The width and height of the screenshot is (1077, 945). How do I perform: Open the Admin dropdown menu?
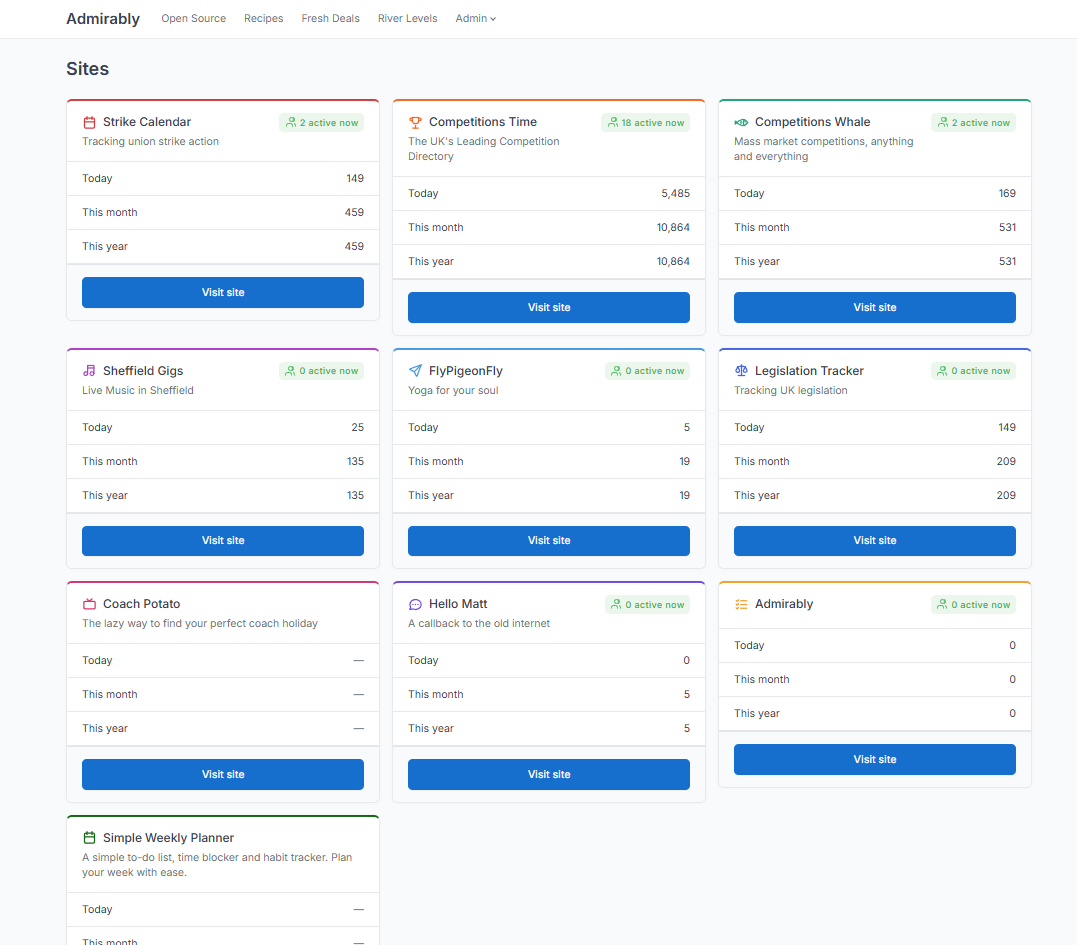click(x=475, y=19)
